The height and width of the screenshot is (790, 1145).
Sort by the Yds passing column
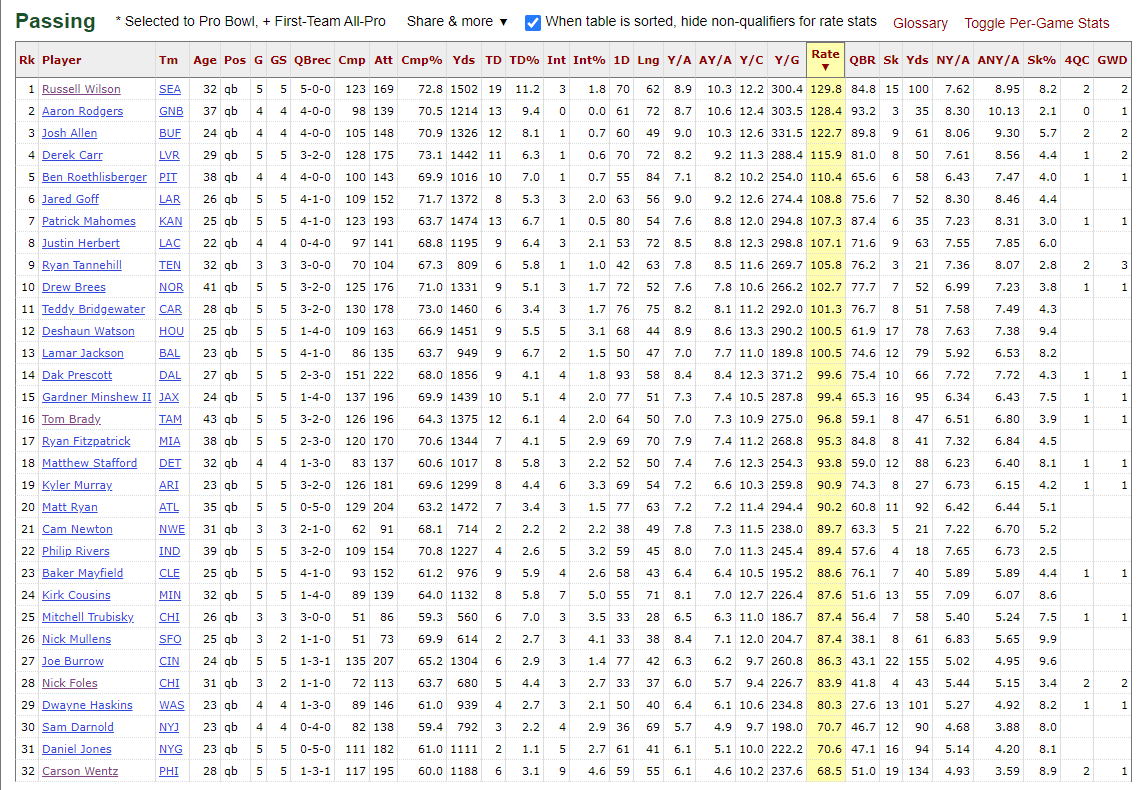coord(463,60)
